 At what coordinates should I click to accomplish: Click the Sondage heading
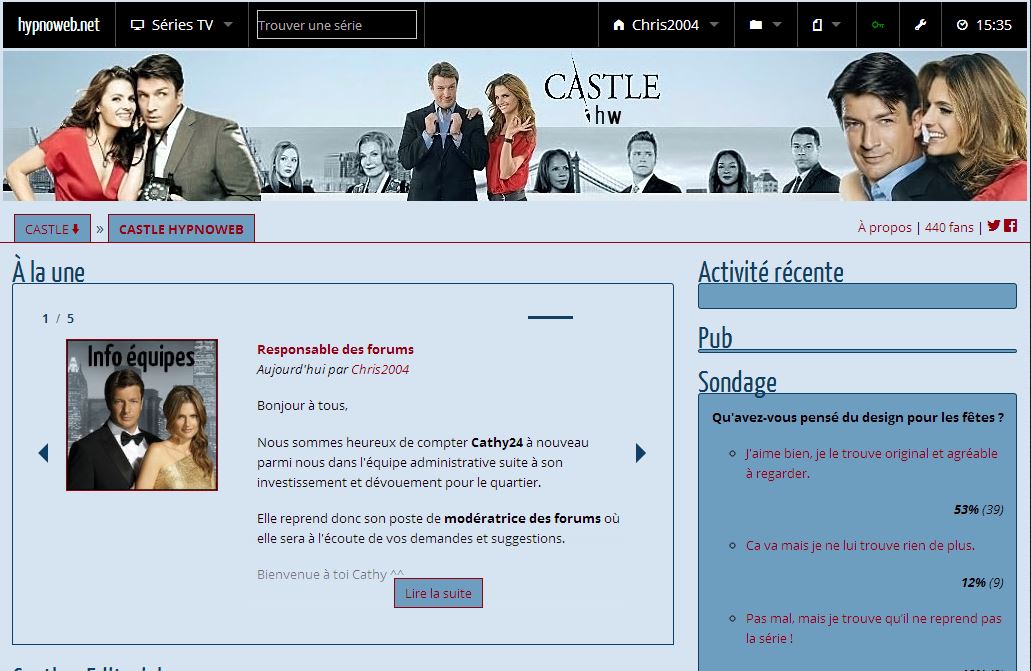pos(737,382)
